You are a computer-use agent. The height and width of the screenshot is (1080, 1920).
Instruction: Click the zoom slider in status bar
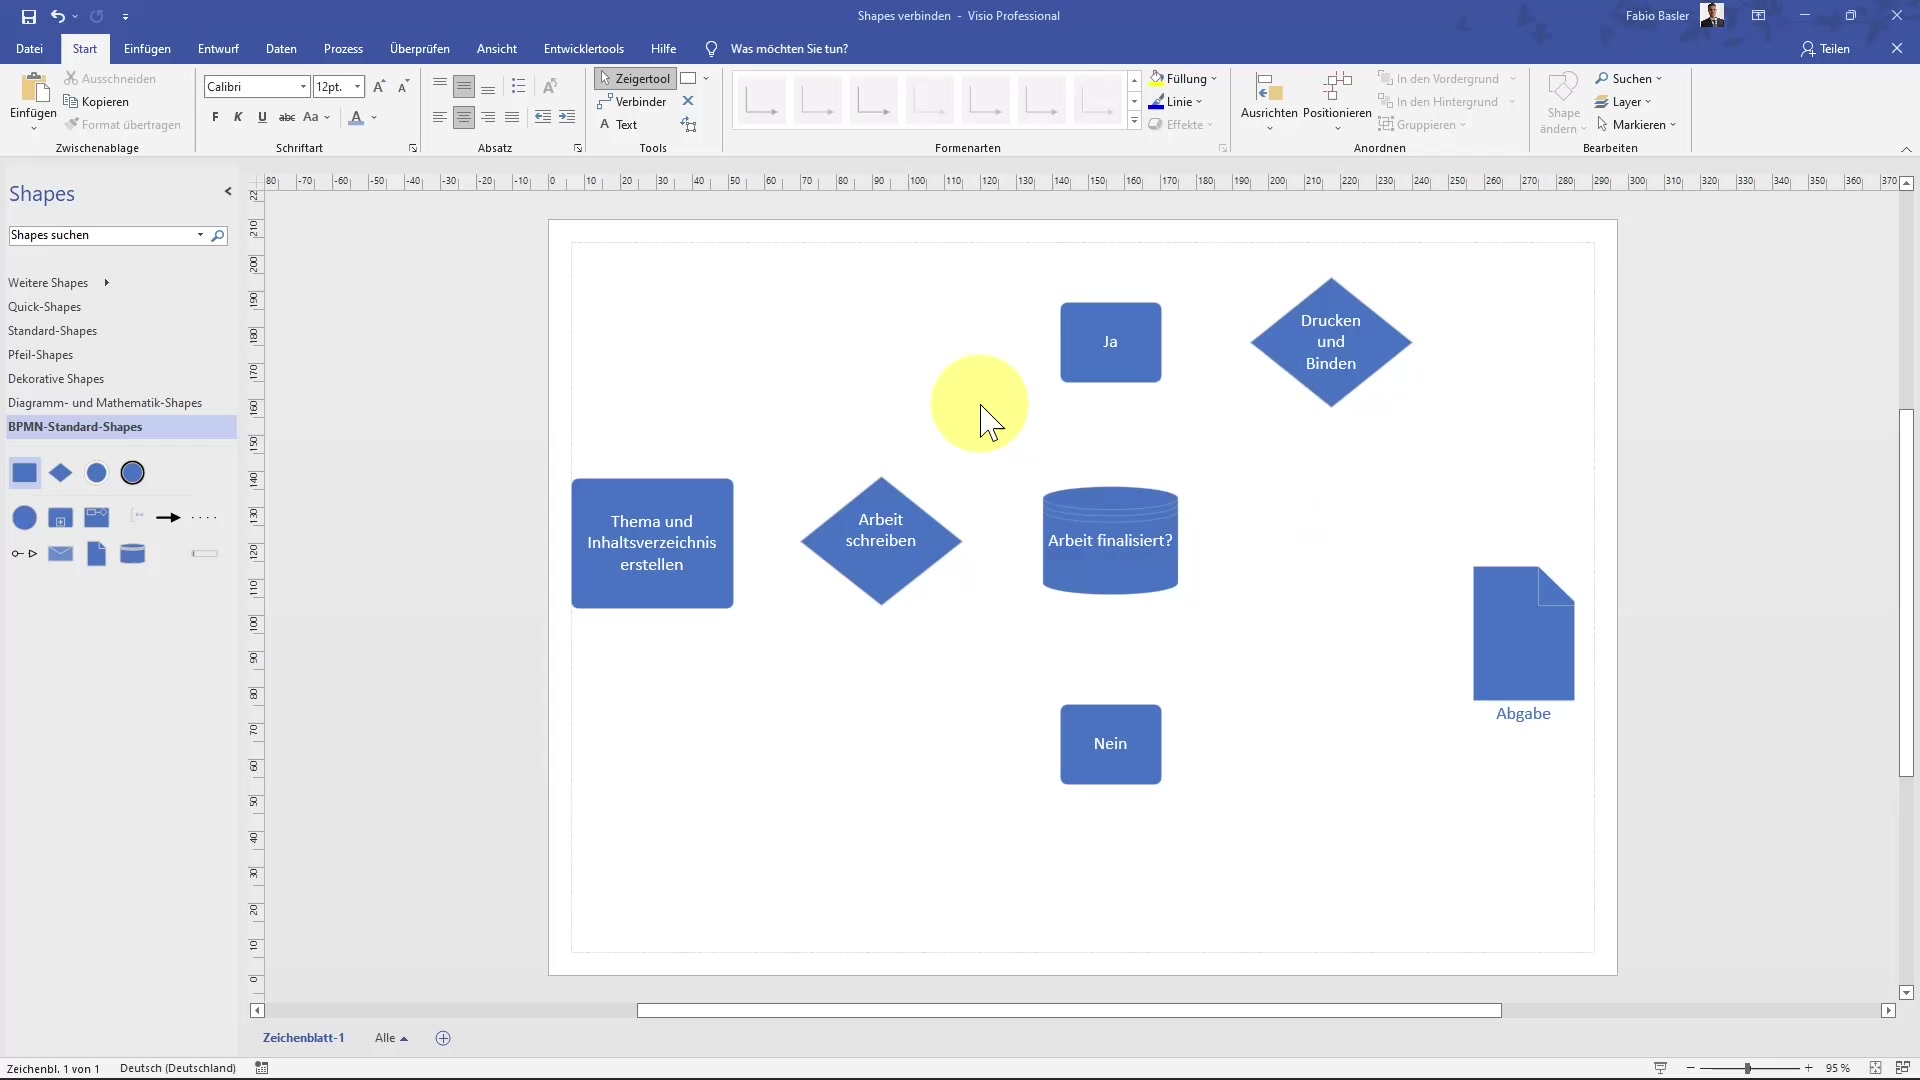click(x=1748, y=1068)
